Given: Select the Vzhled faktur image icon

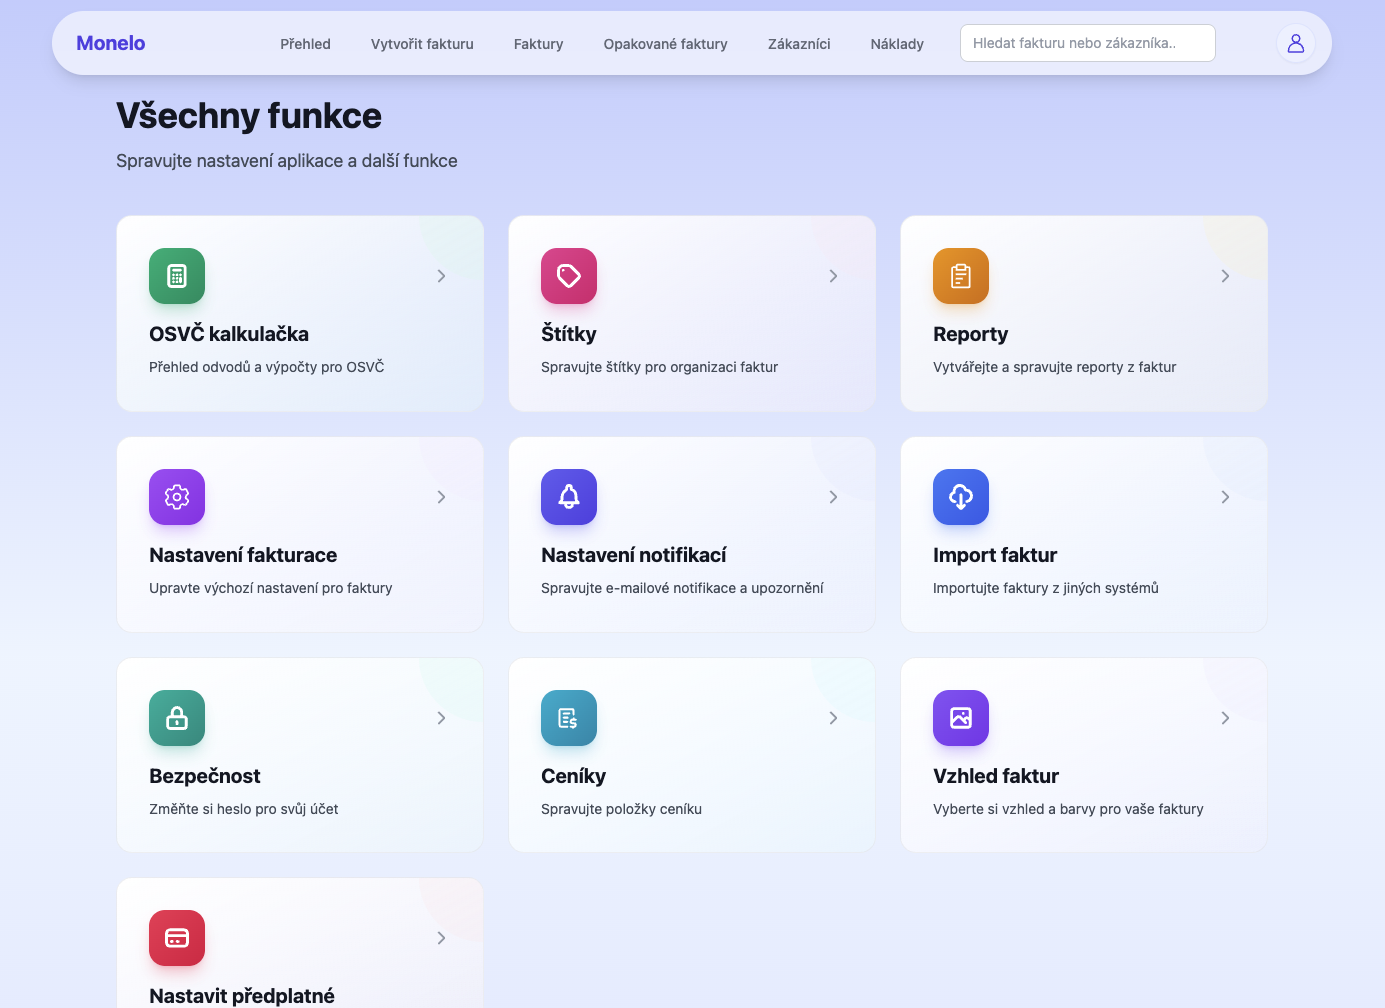Looking at the screenshot, I should (961, 718).
